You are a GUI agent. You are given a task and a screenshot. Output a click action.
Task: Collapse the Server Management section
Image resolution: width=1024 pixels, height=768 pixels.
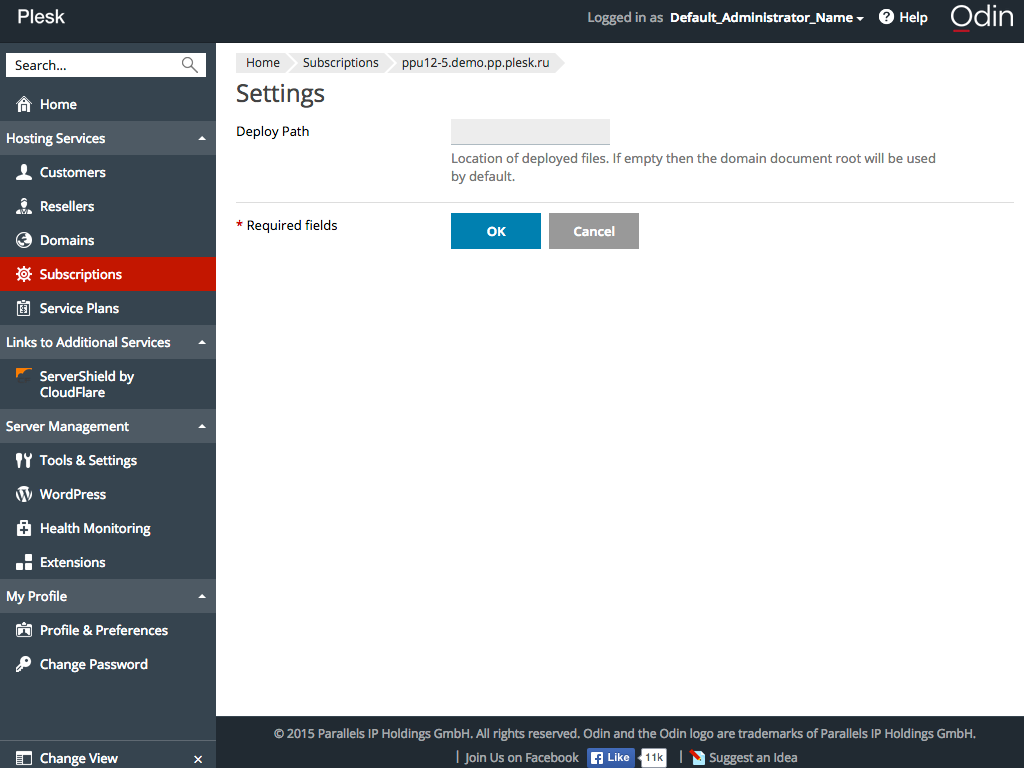point(202,427)
